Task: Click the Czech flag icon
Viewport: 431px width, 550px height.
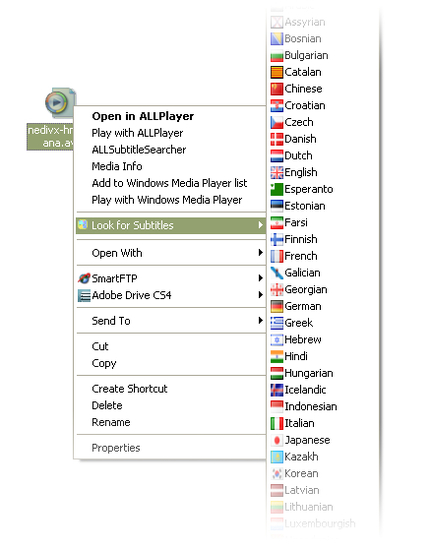Action: (x=277, y=122)
